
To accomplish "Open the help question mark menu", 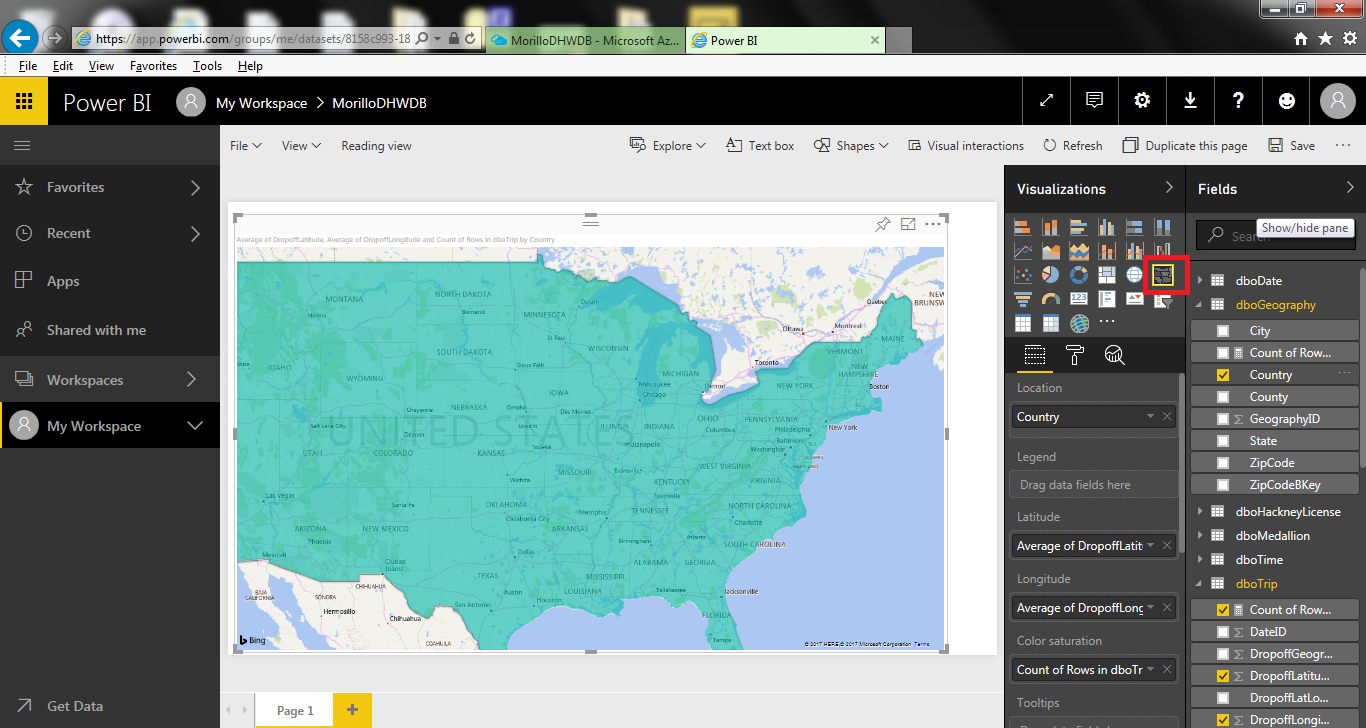I will pyautogui.click(x=1238, y=101).
